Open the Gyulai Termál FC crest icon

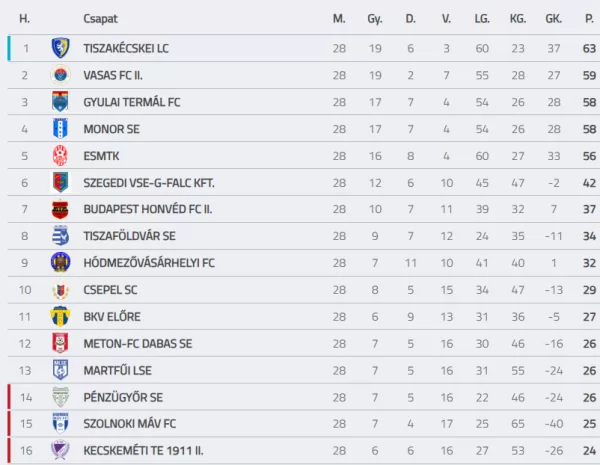(60, 102)
